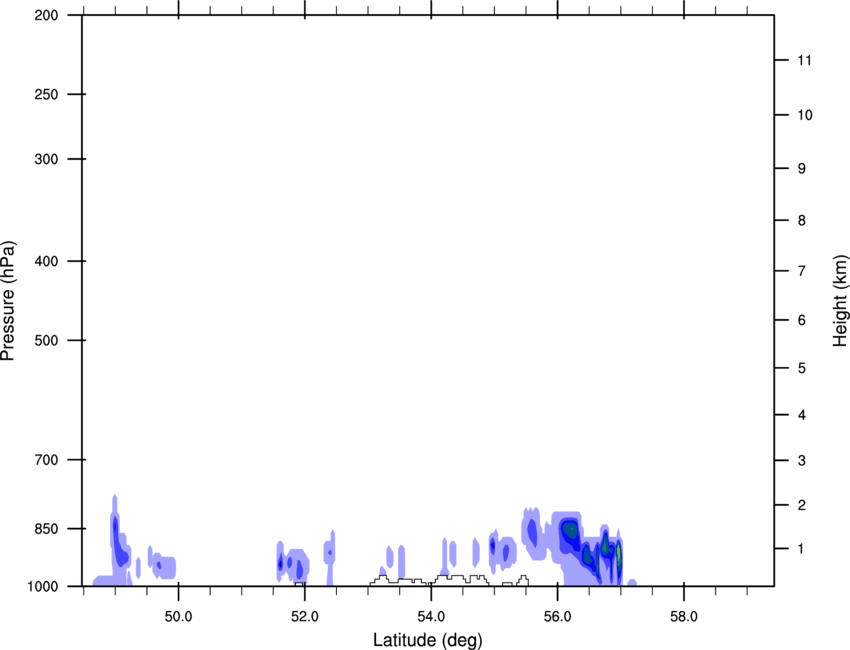This screenshot has width=850, height=650.
Task: Click the 7 km height label
Action: pos(802,271)
